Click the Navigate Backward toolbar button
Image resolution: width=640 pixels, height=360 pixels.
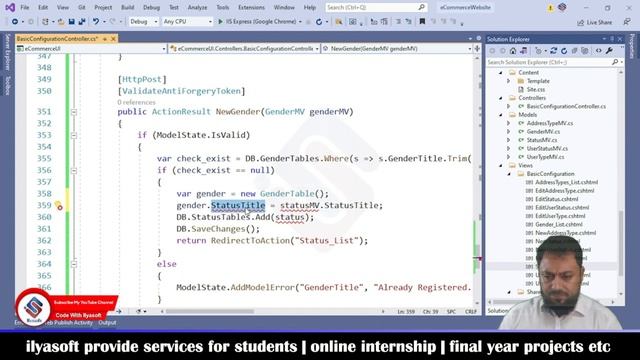coord(15,22)
